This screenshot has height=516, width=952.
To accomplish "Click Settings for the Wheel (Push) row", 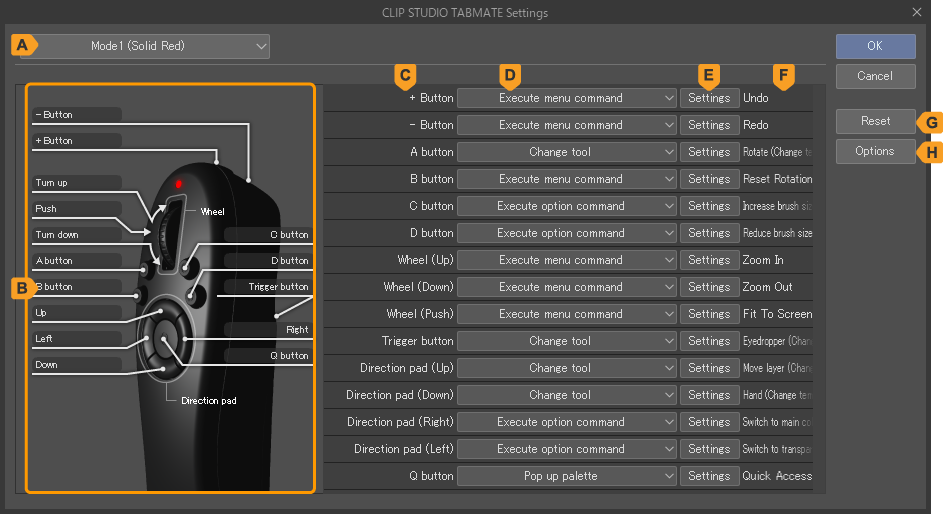I will coord(709,314).
